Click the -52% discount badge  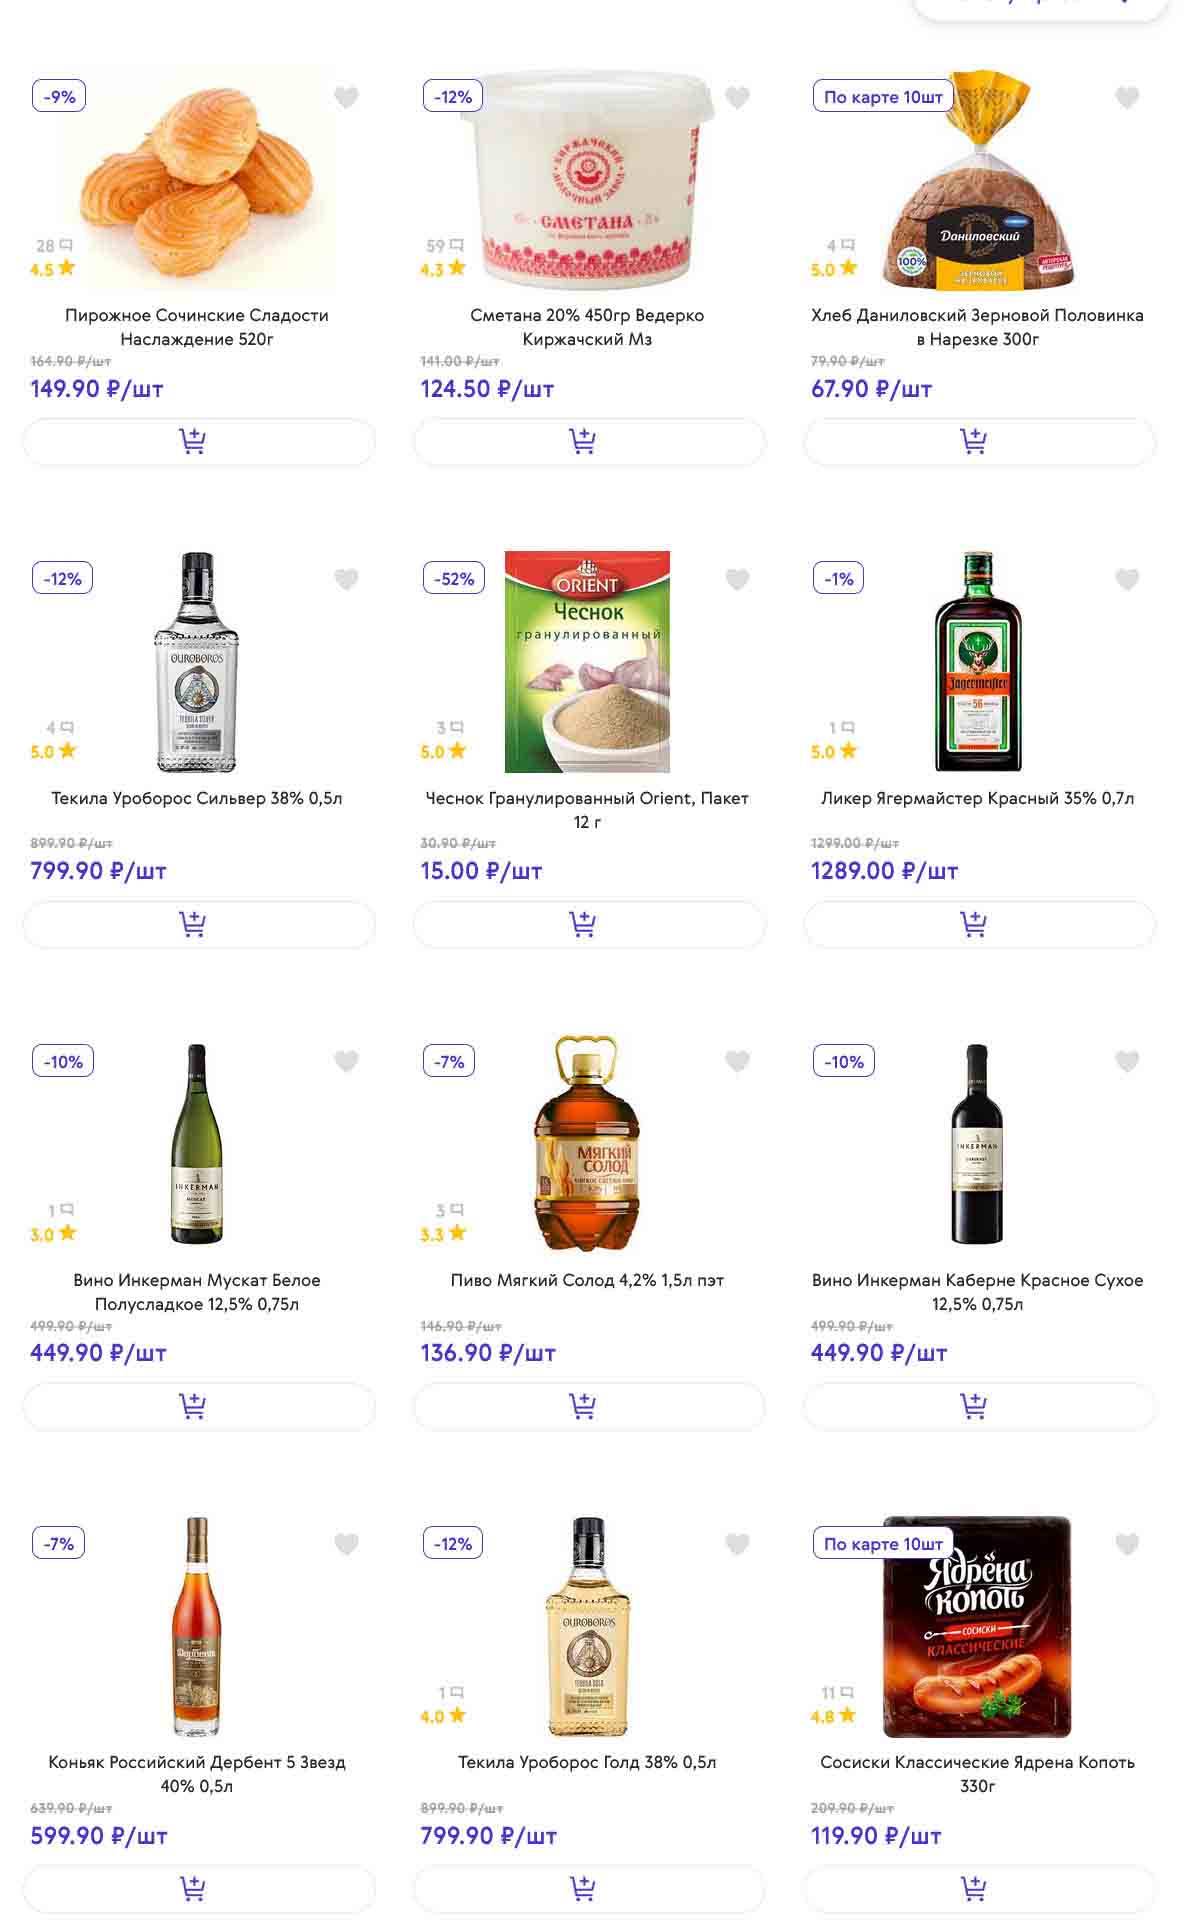(454, 579)
